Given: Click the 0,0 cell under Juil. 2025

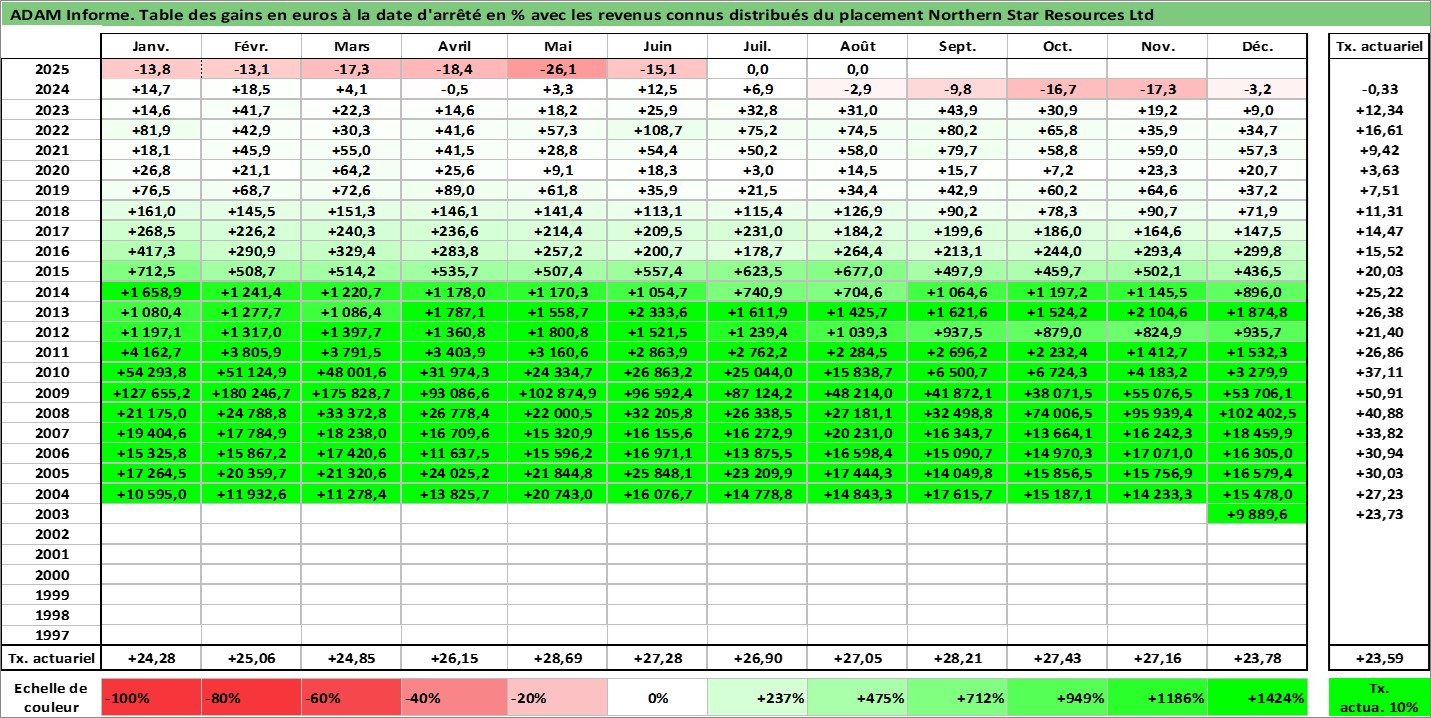Looking at the screenshot, I should (x=758, y=70).
